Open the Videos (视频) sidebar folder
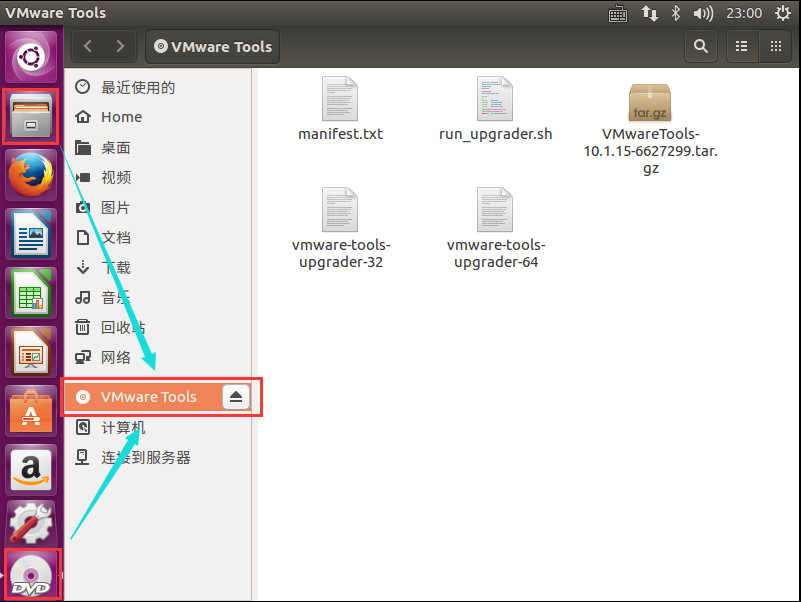Image resolution: width=801 pixels, height=602 pixels. tap(157, 177)
